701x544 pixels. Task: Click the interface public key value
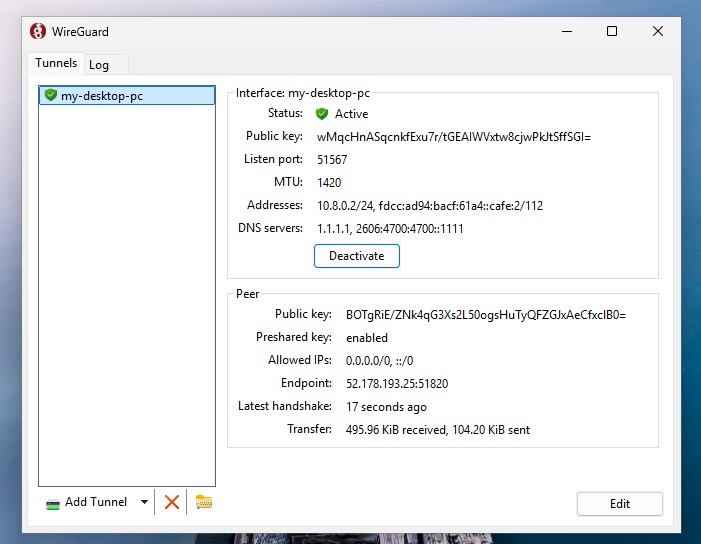point(454,137)
